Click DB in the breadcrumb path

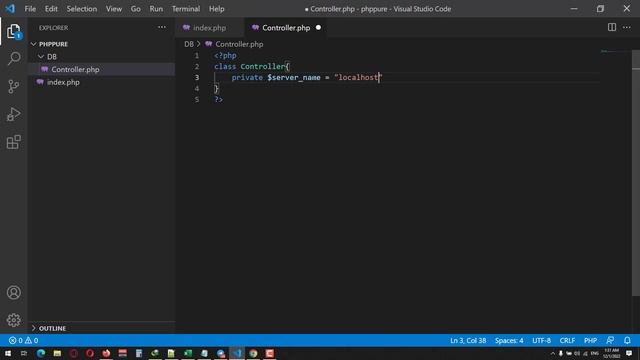coord(189,44)
